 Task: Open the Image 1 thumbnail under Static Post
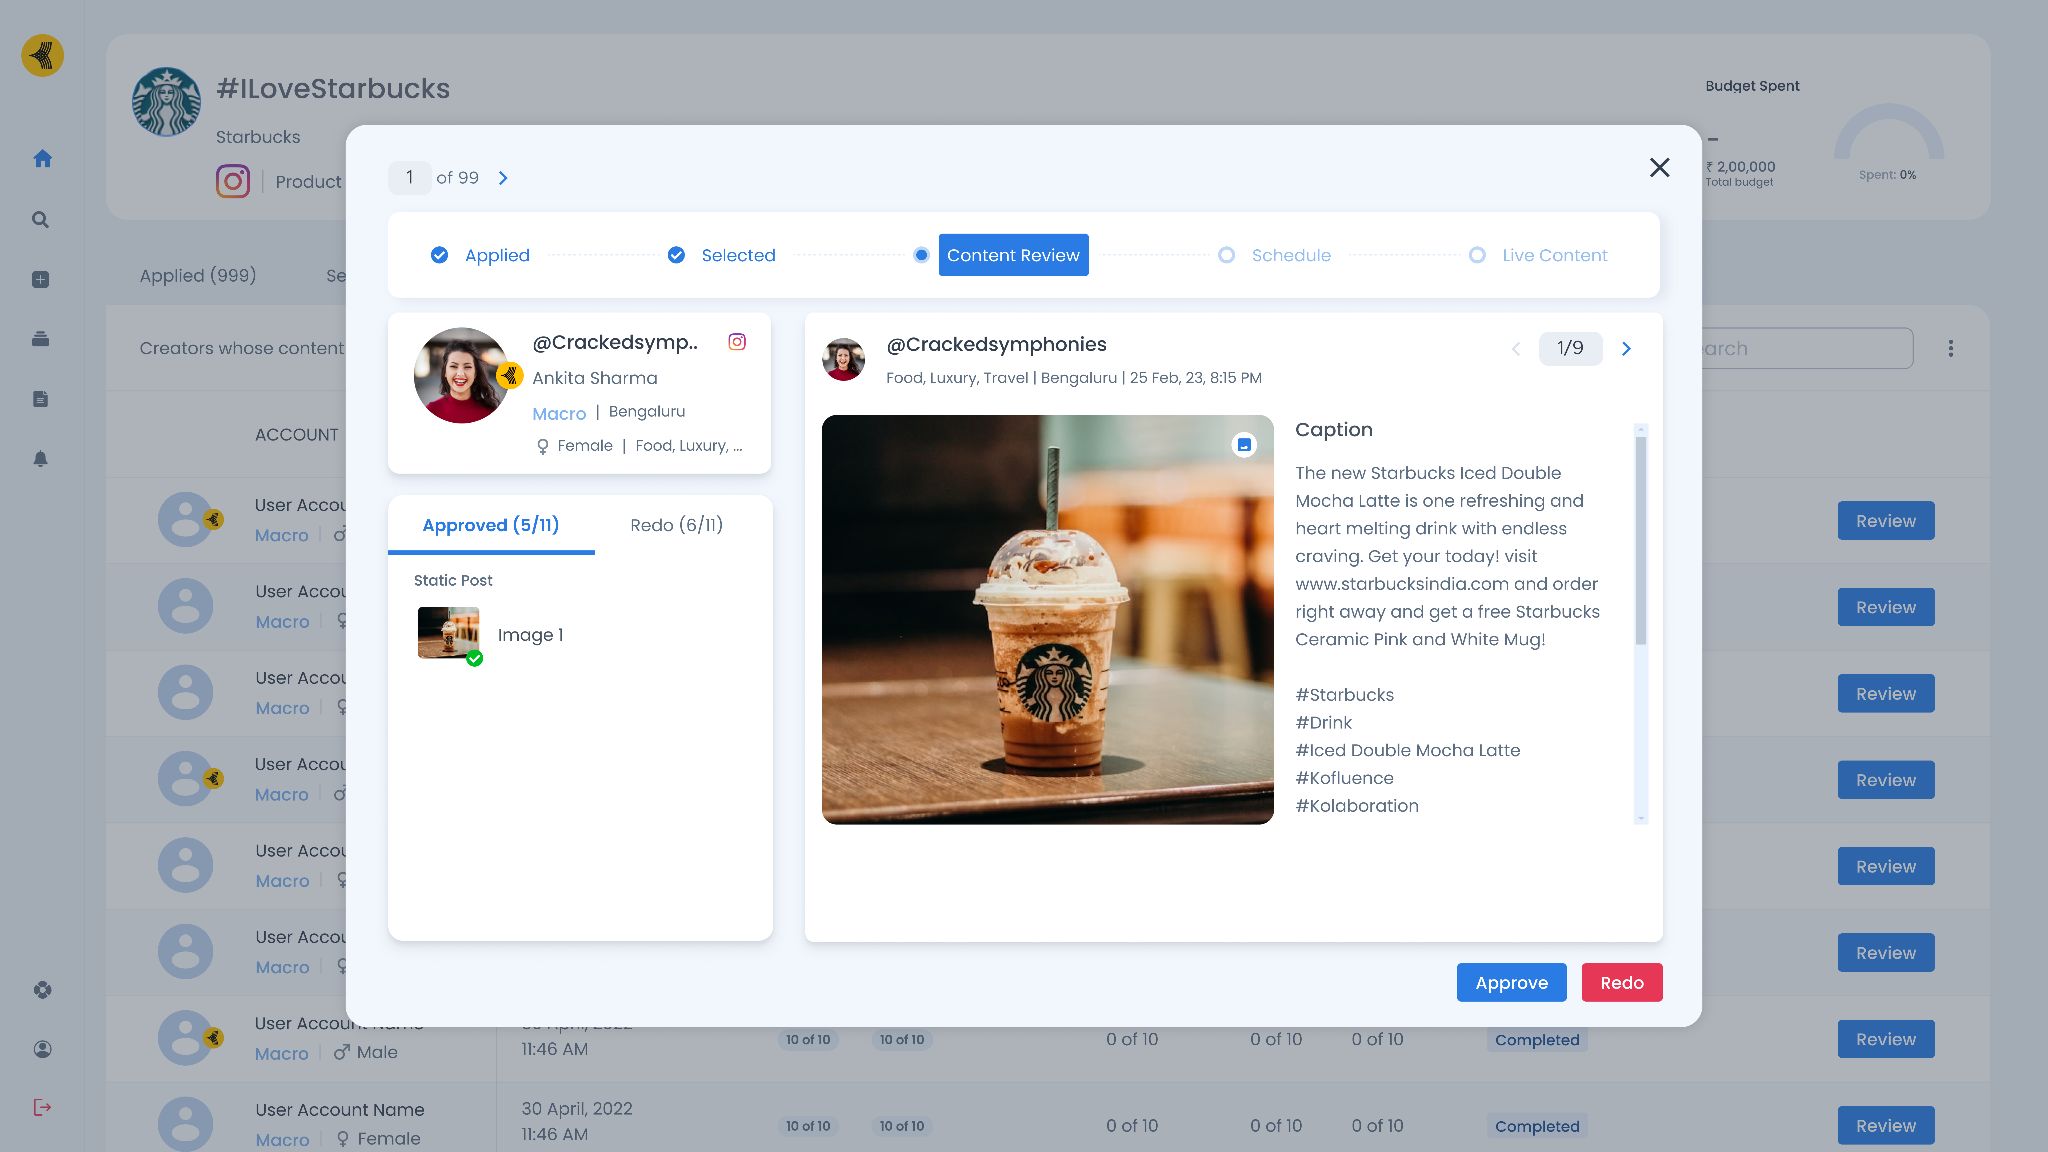click(x=449, y=633)
